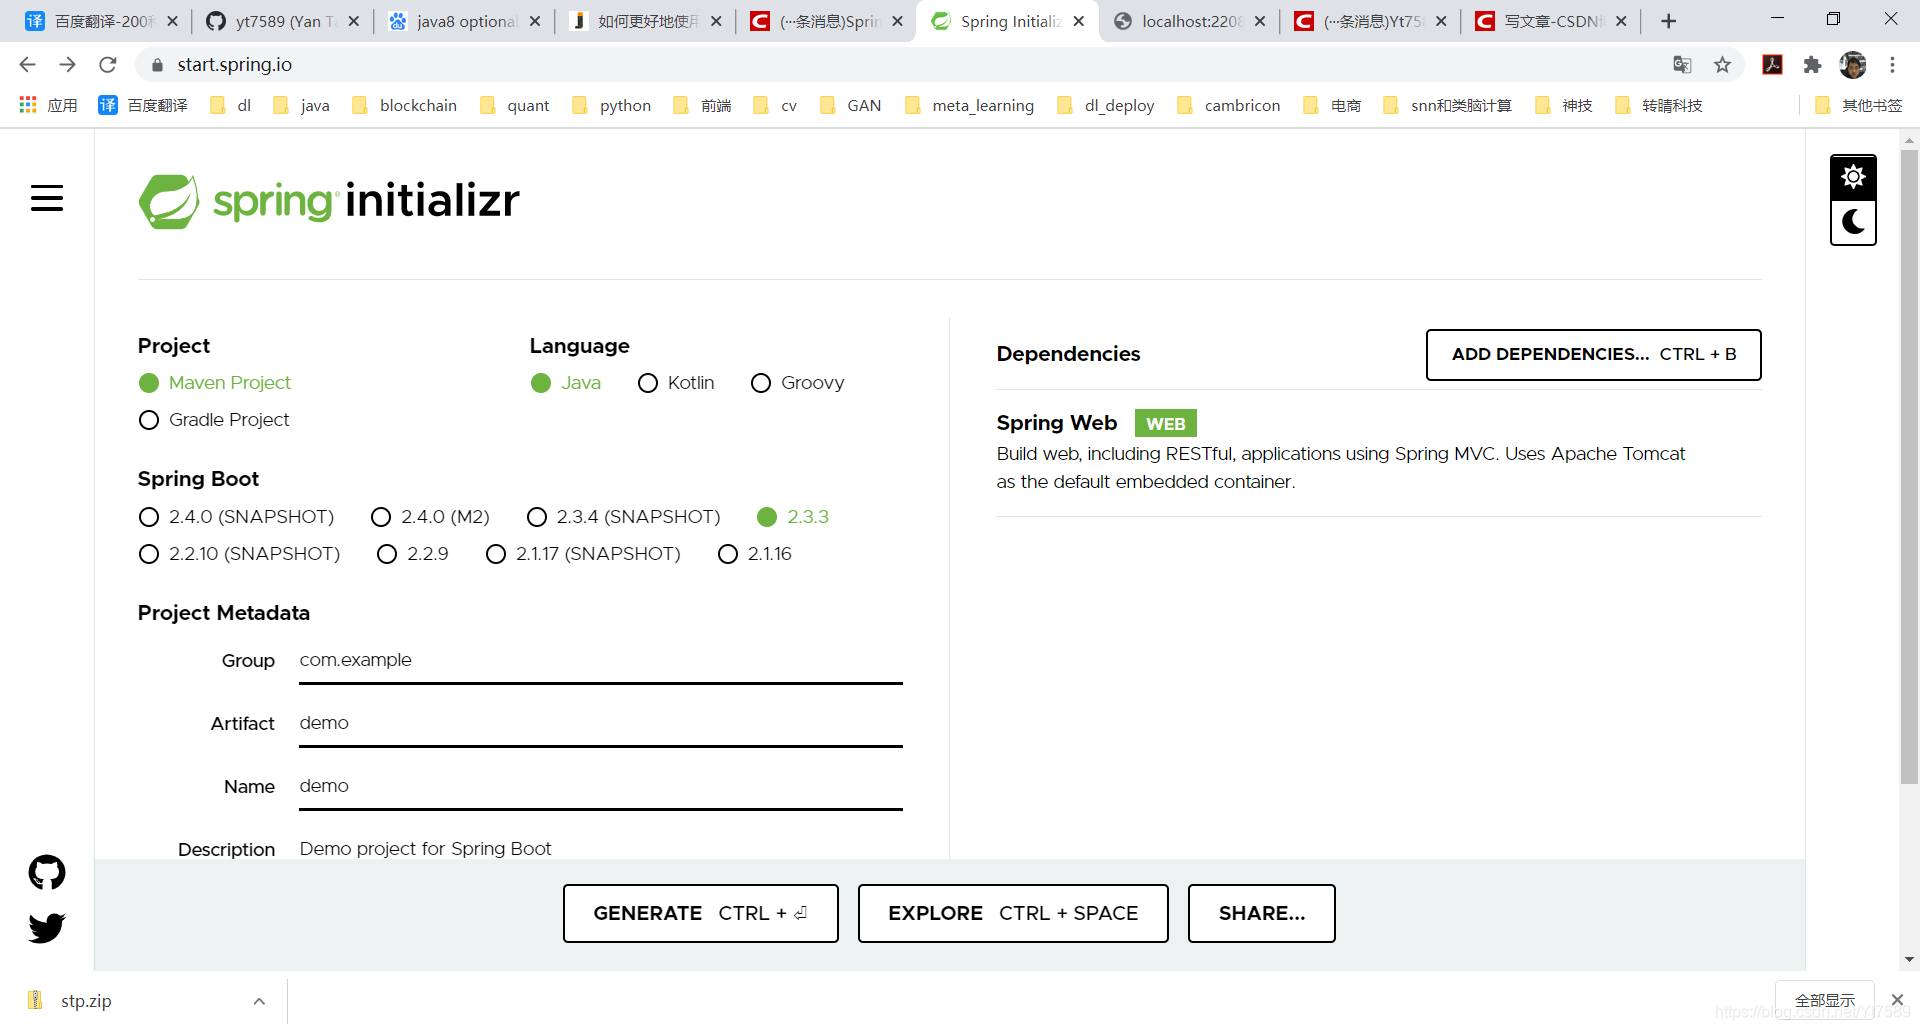Select Spring Boot 2.1.17 (SNAPSHOT)
The height and width of the screenshot is (1030, 1920).
pos(583,554)
